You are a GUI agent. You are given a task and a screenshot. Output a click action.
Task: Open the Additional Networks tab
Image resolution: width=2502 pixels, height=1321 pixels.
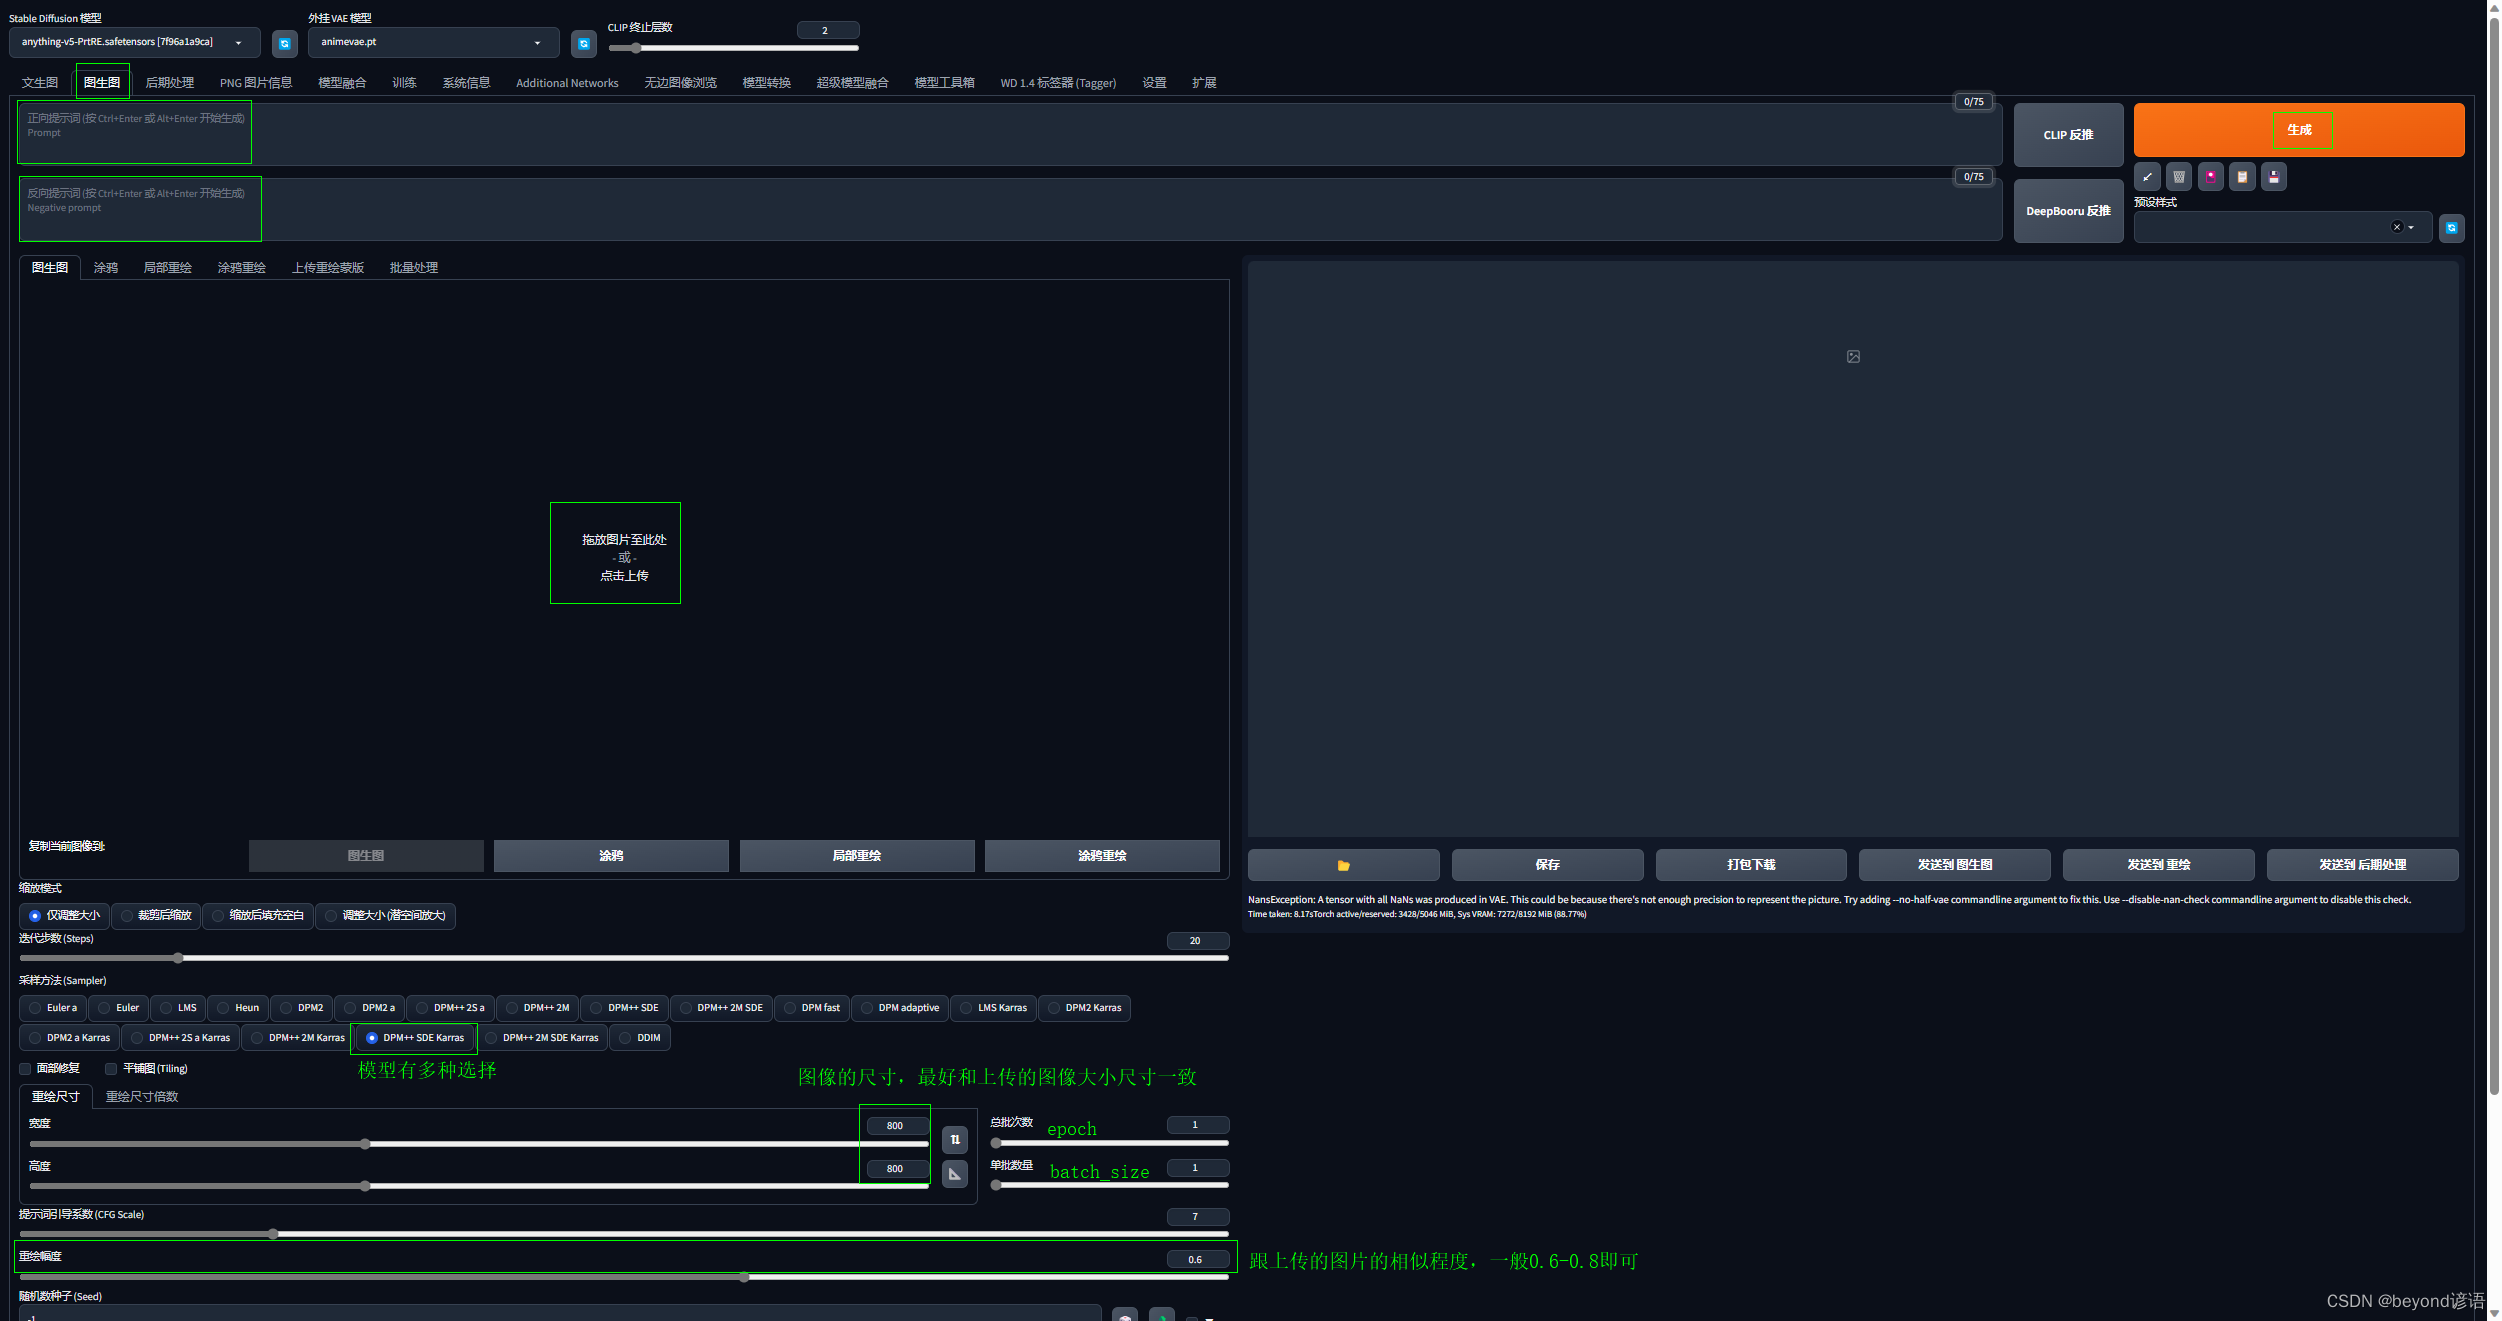point(567,83)
